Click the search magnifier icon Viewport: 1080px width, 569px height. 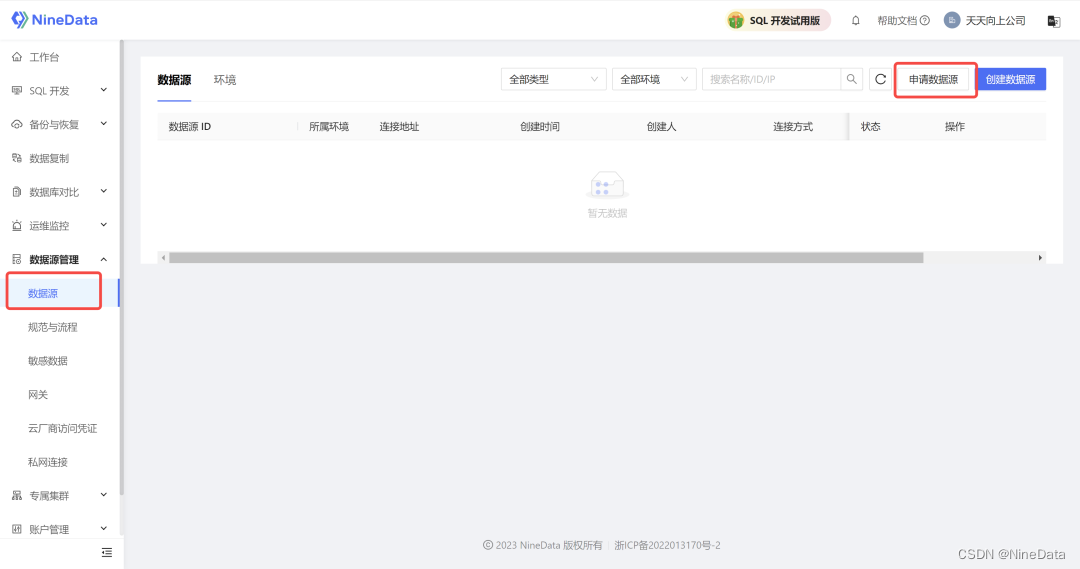(x=852, y=79)
